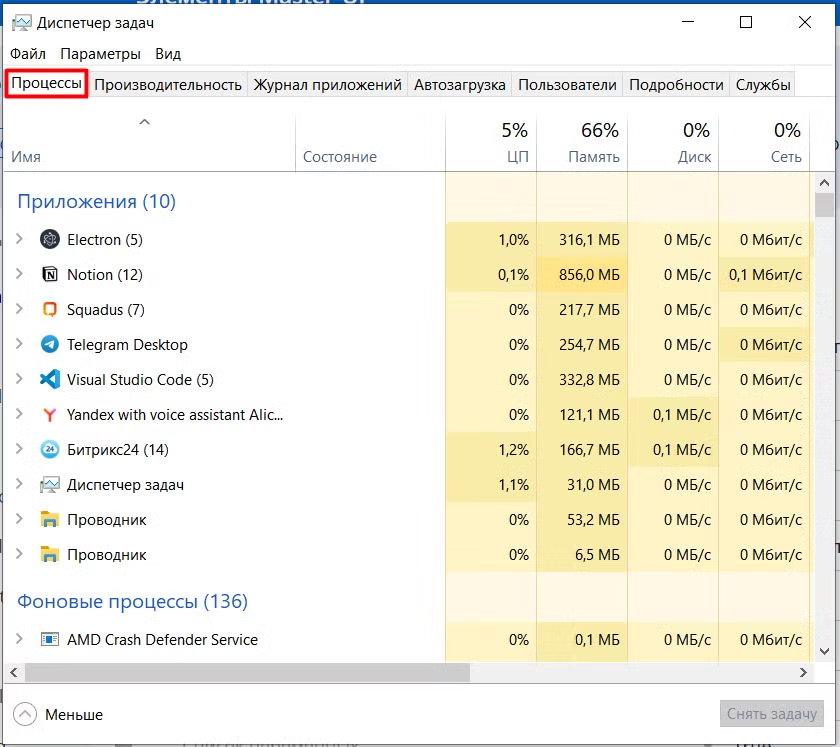Expand the Битрикс24 (14) process group
This screenshot has height=747, width=840.
pyautogui.click(x=19, y=449)
